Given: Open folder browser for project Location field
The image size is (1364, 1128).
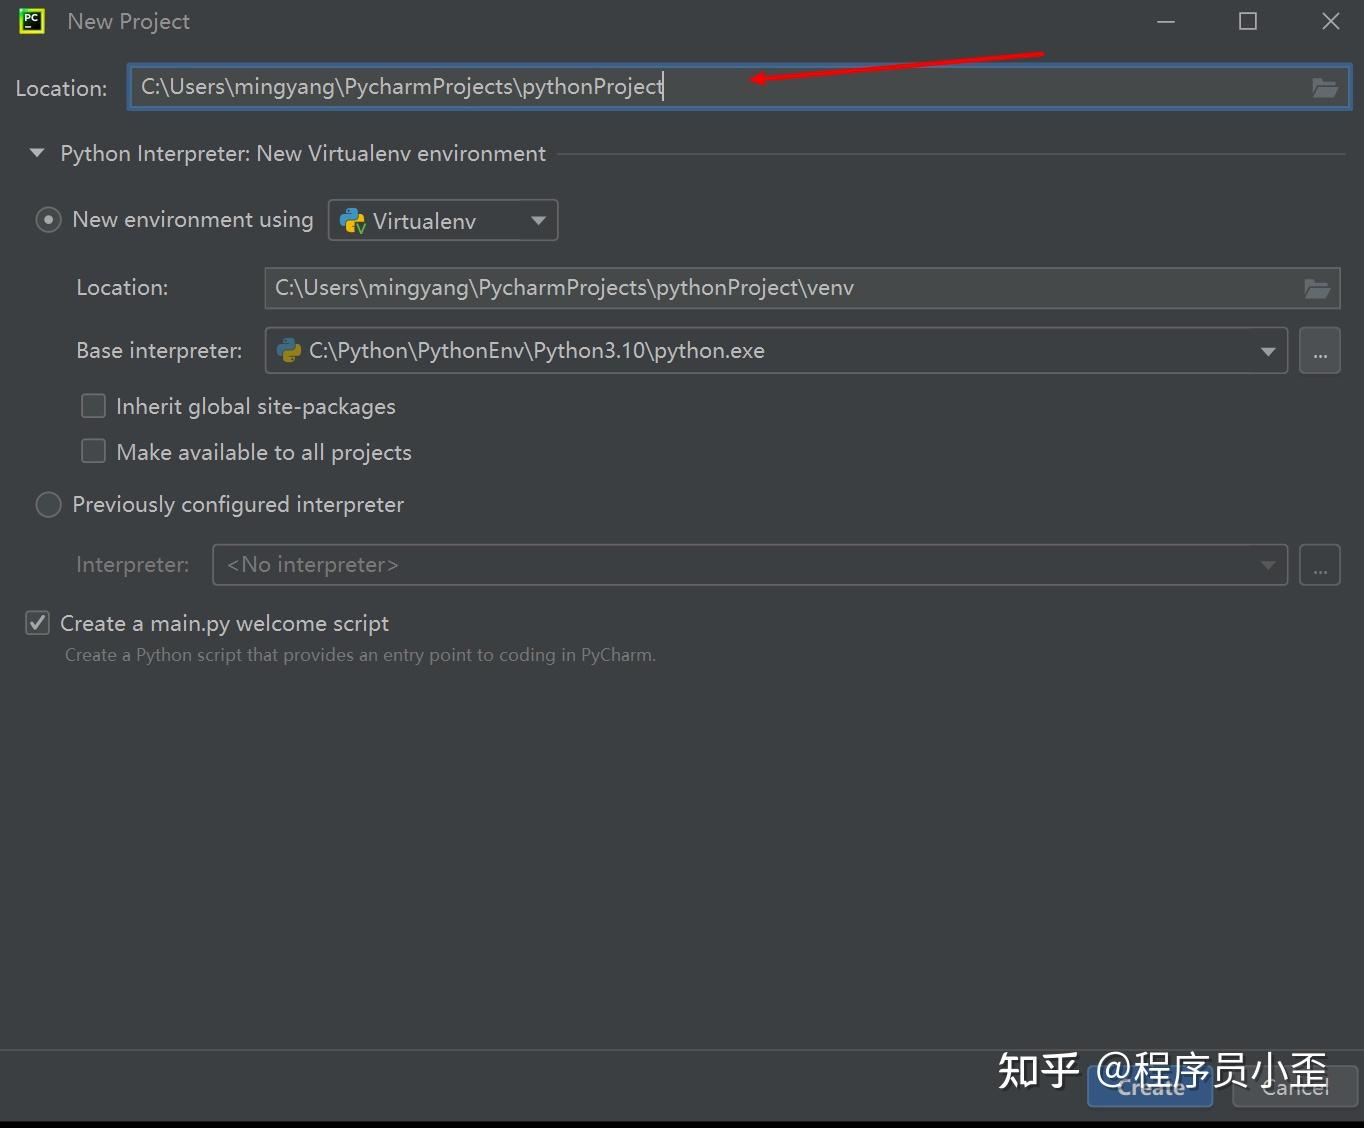Looking at the screenshot, I should [1325, 88].
